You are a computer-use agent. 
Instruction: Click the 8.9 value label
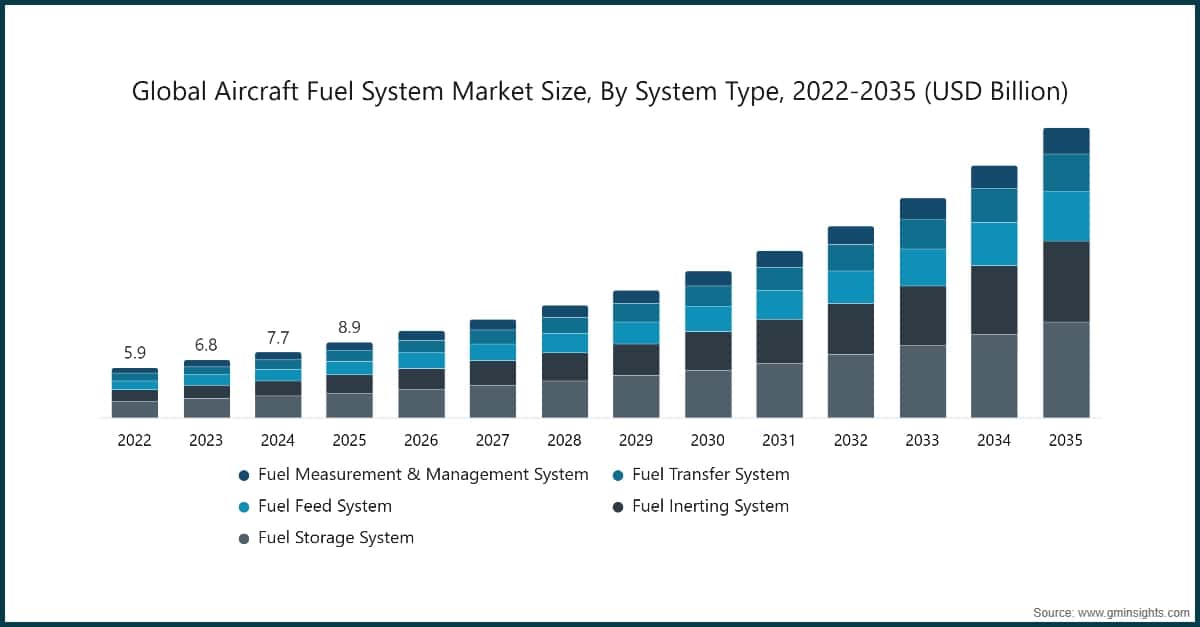point(349,327)
